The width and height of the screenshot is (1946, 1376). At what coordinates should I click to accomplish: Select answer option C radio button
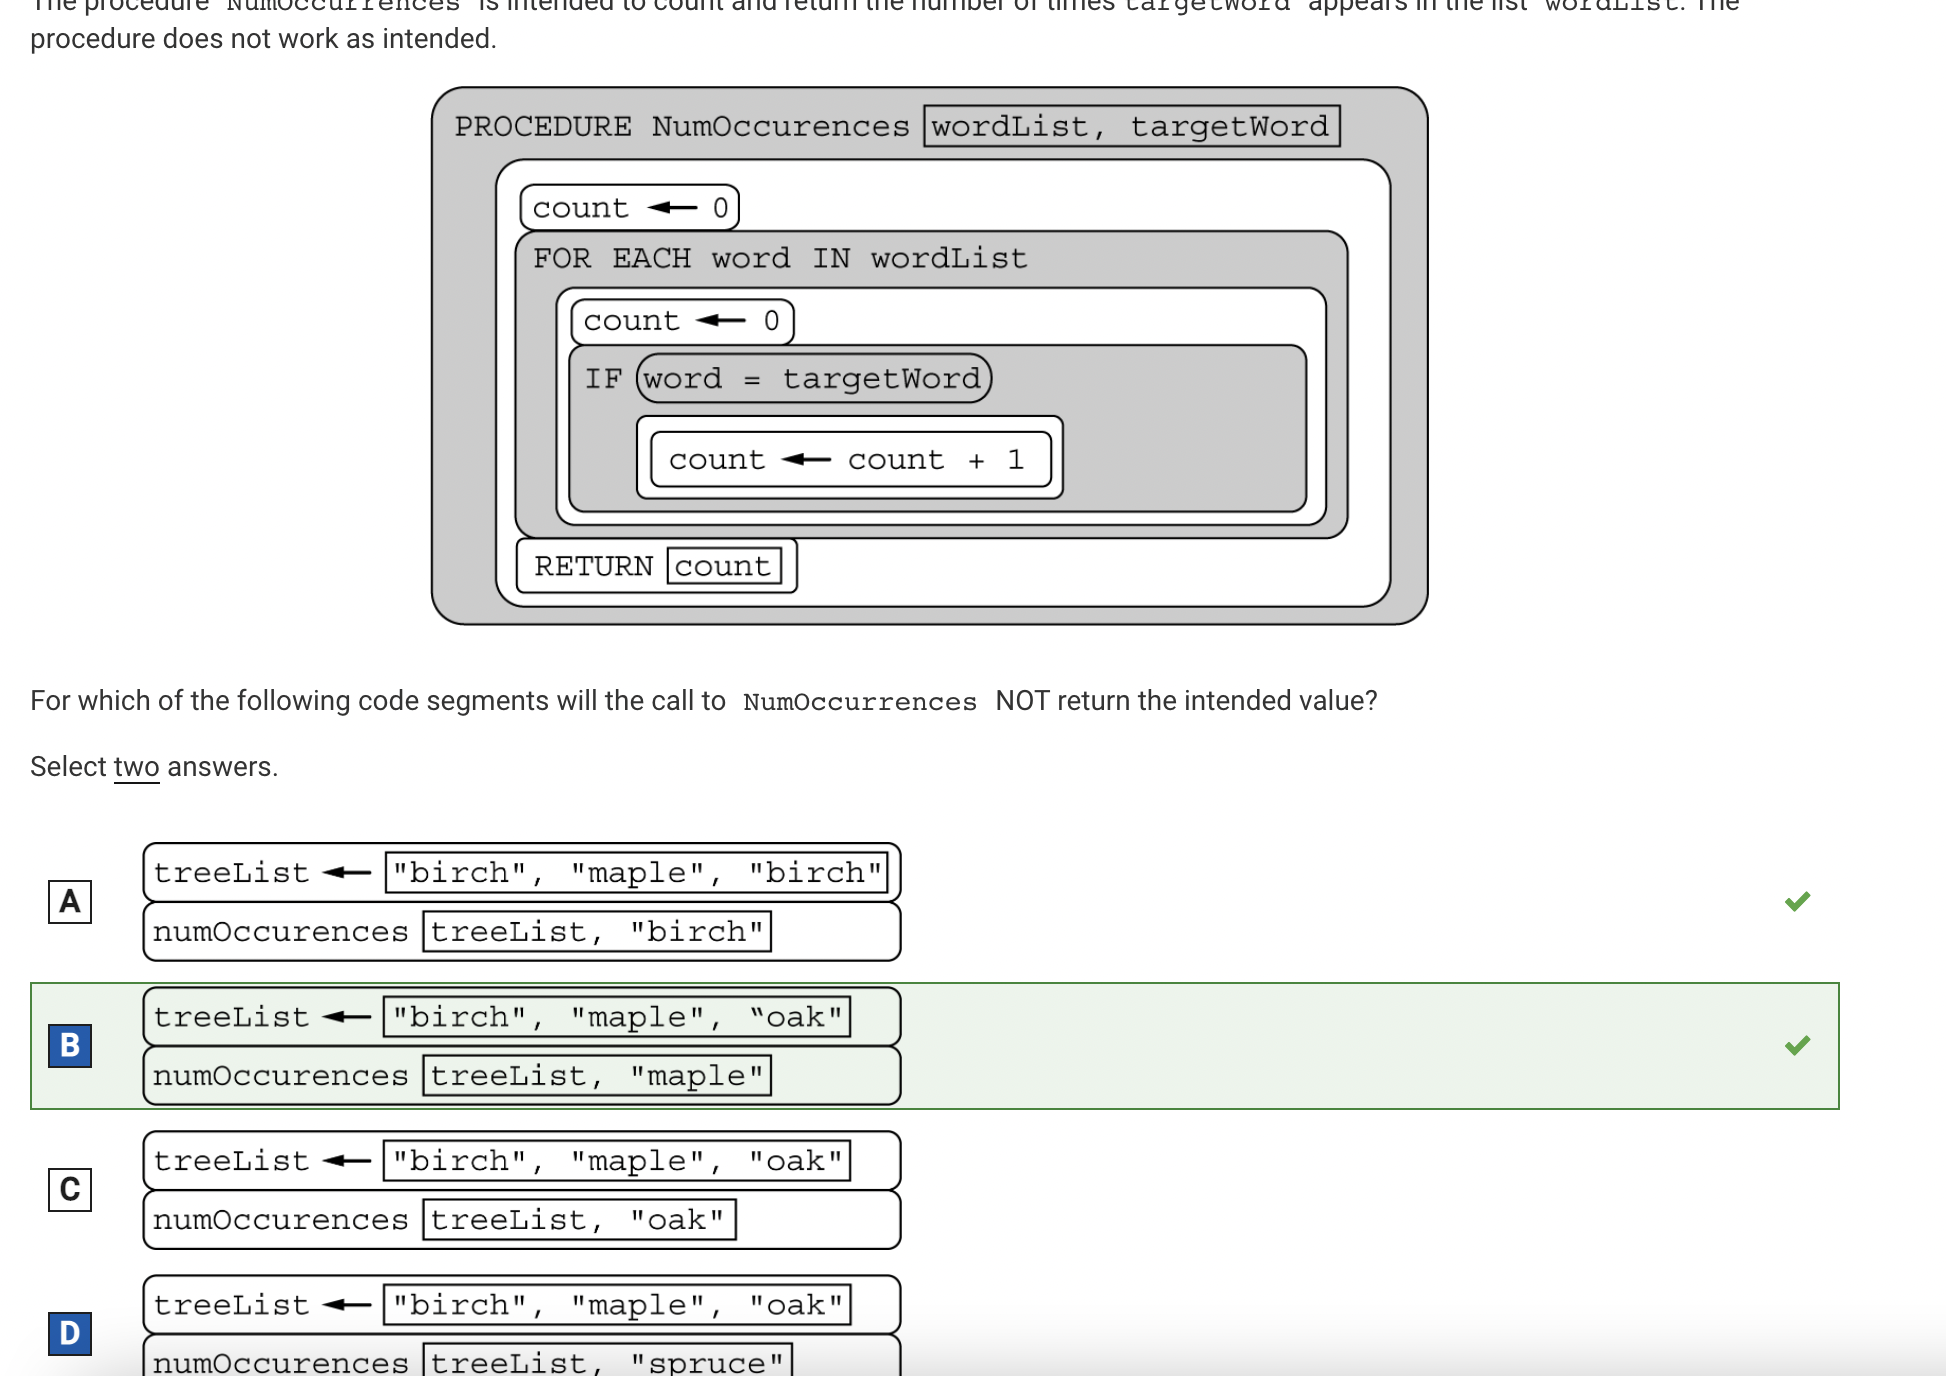(x=71, y=1187)
